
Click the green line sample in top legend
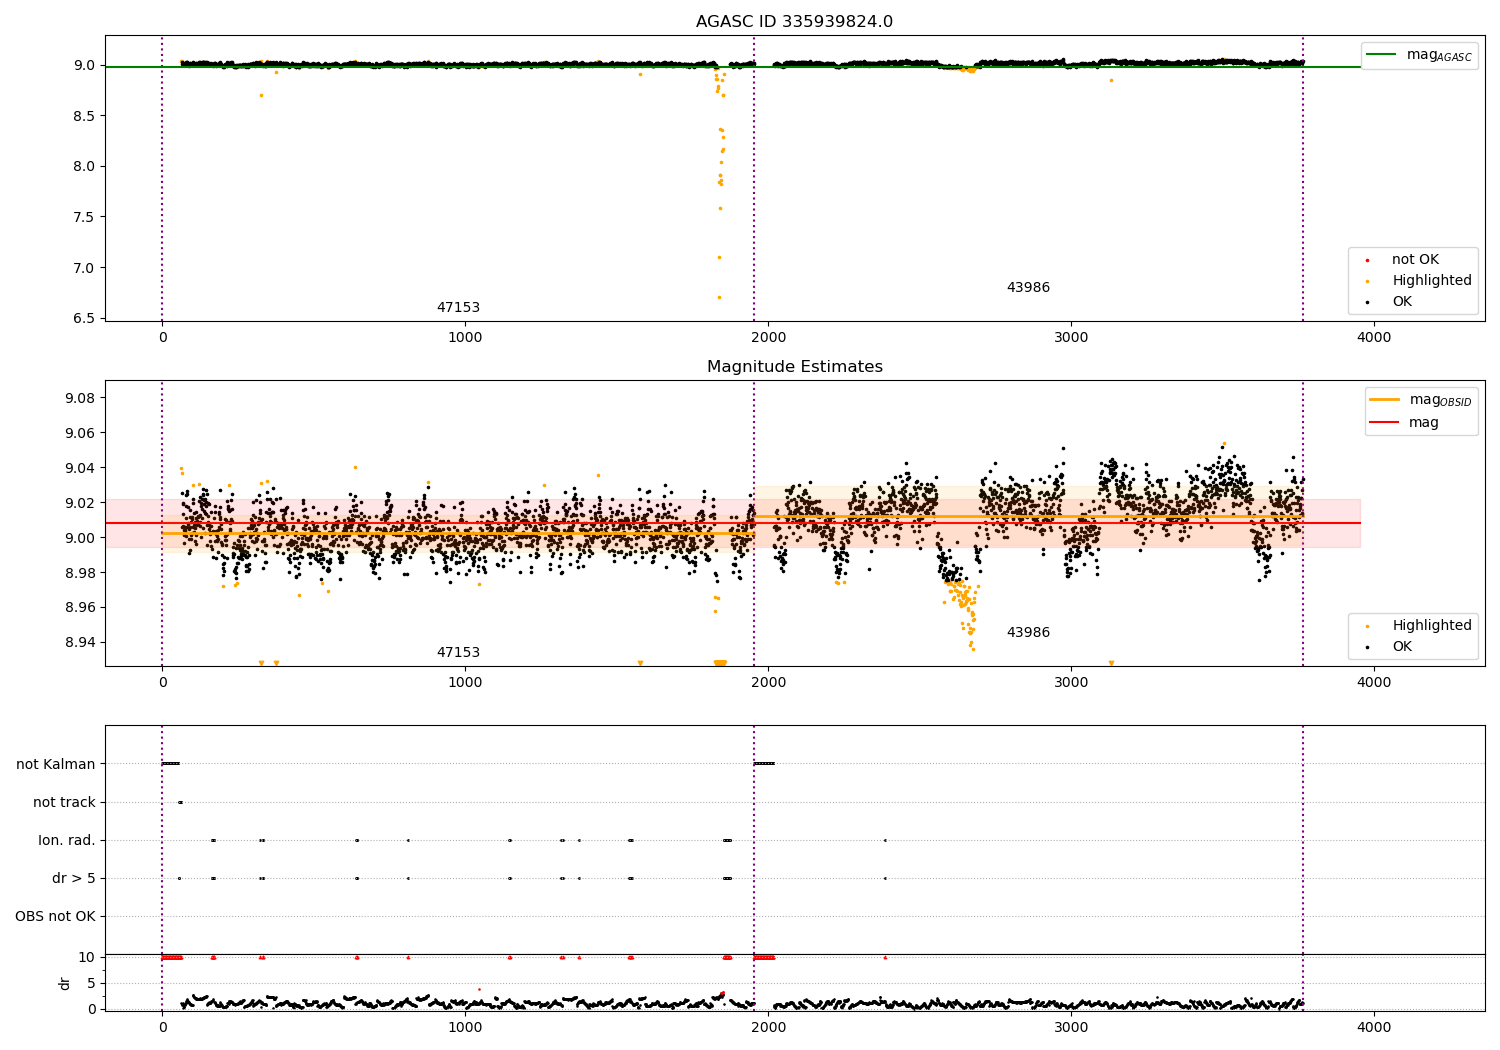click(1381, 55)
